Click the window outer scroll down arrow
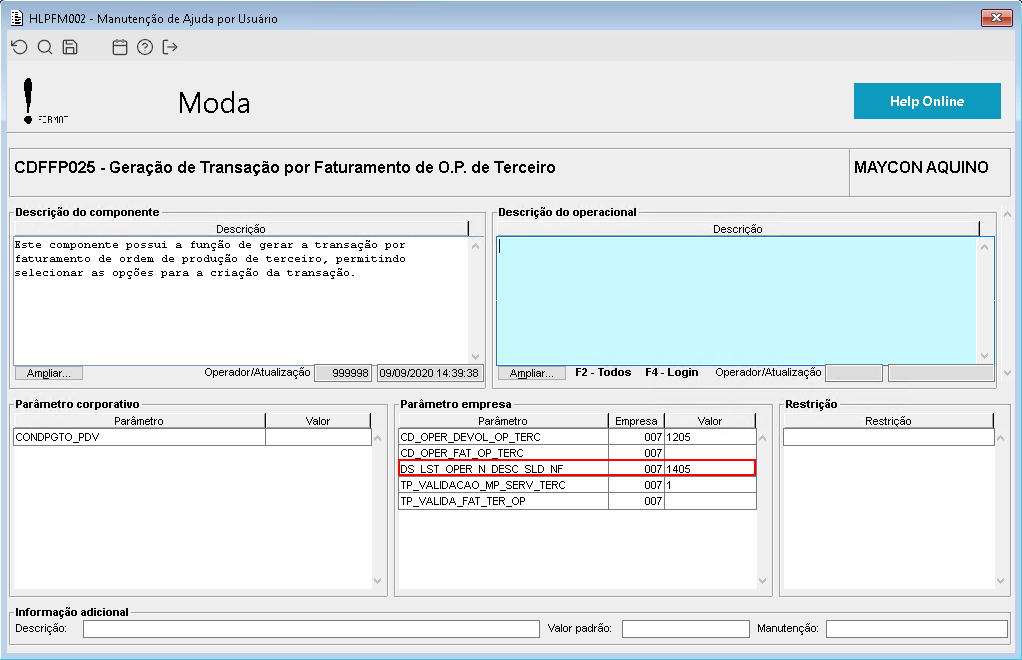Viewport: 1022px width, 660px height. click(1008, 373)
